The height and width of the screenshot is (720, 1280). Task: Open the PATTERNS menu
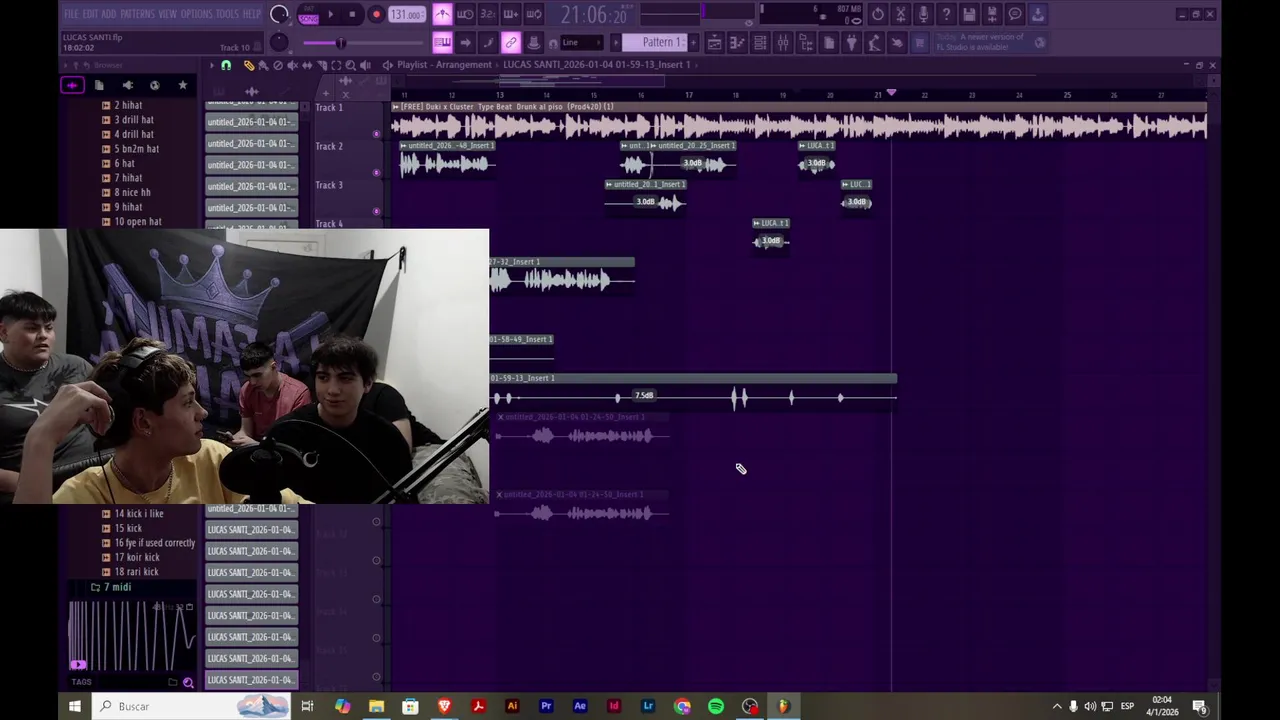(138, 14)
